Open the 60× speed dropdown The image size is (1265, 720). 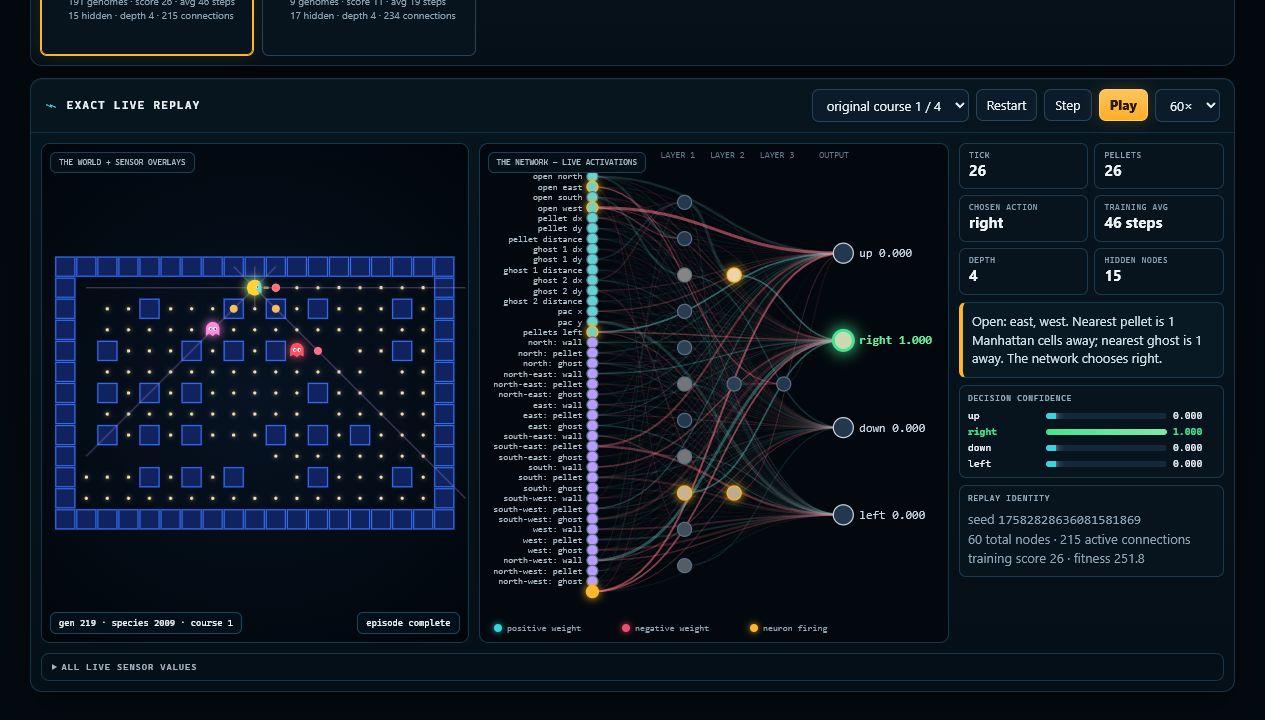coord(1187,105)
